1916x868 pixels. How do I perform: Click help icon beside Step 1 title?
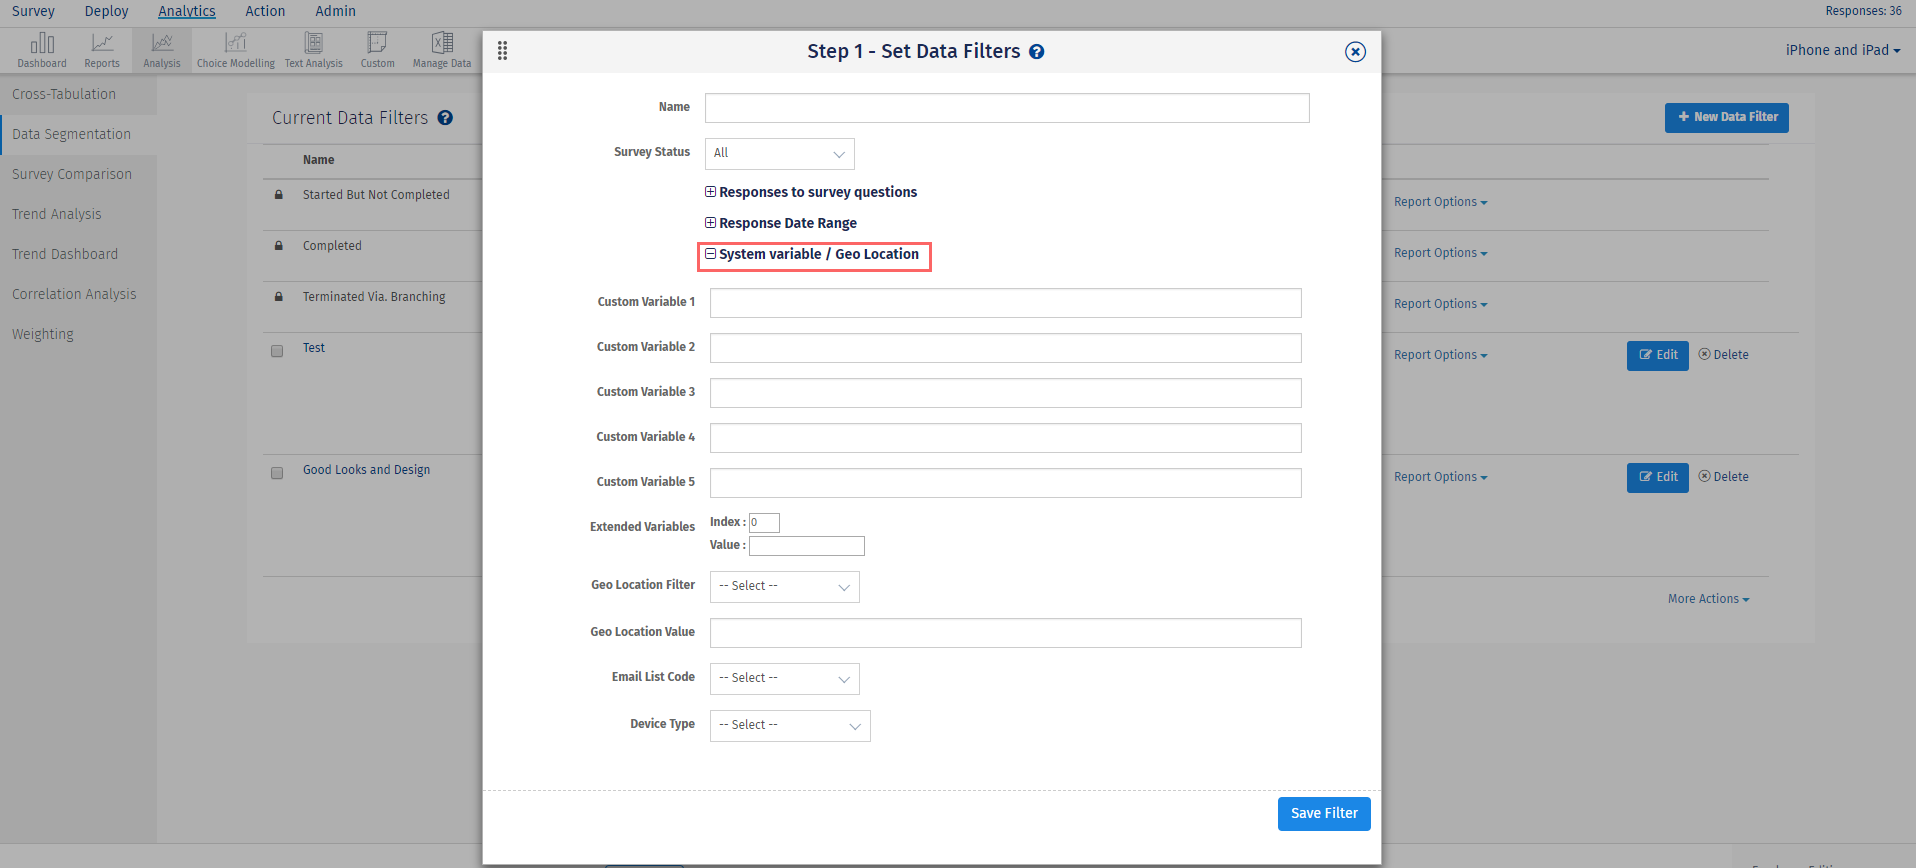tap(1037, 52)
